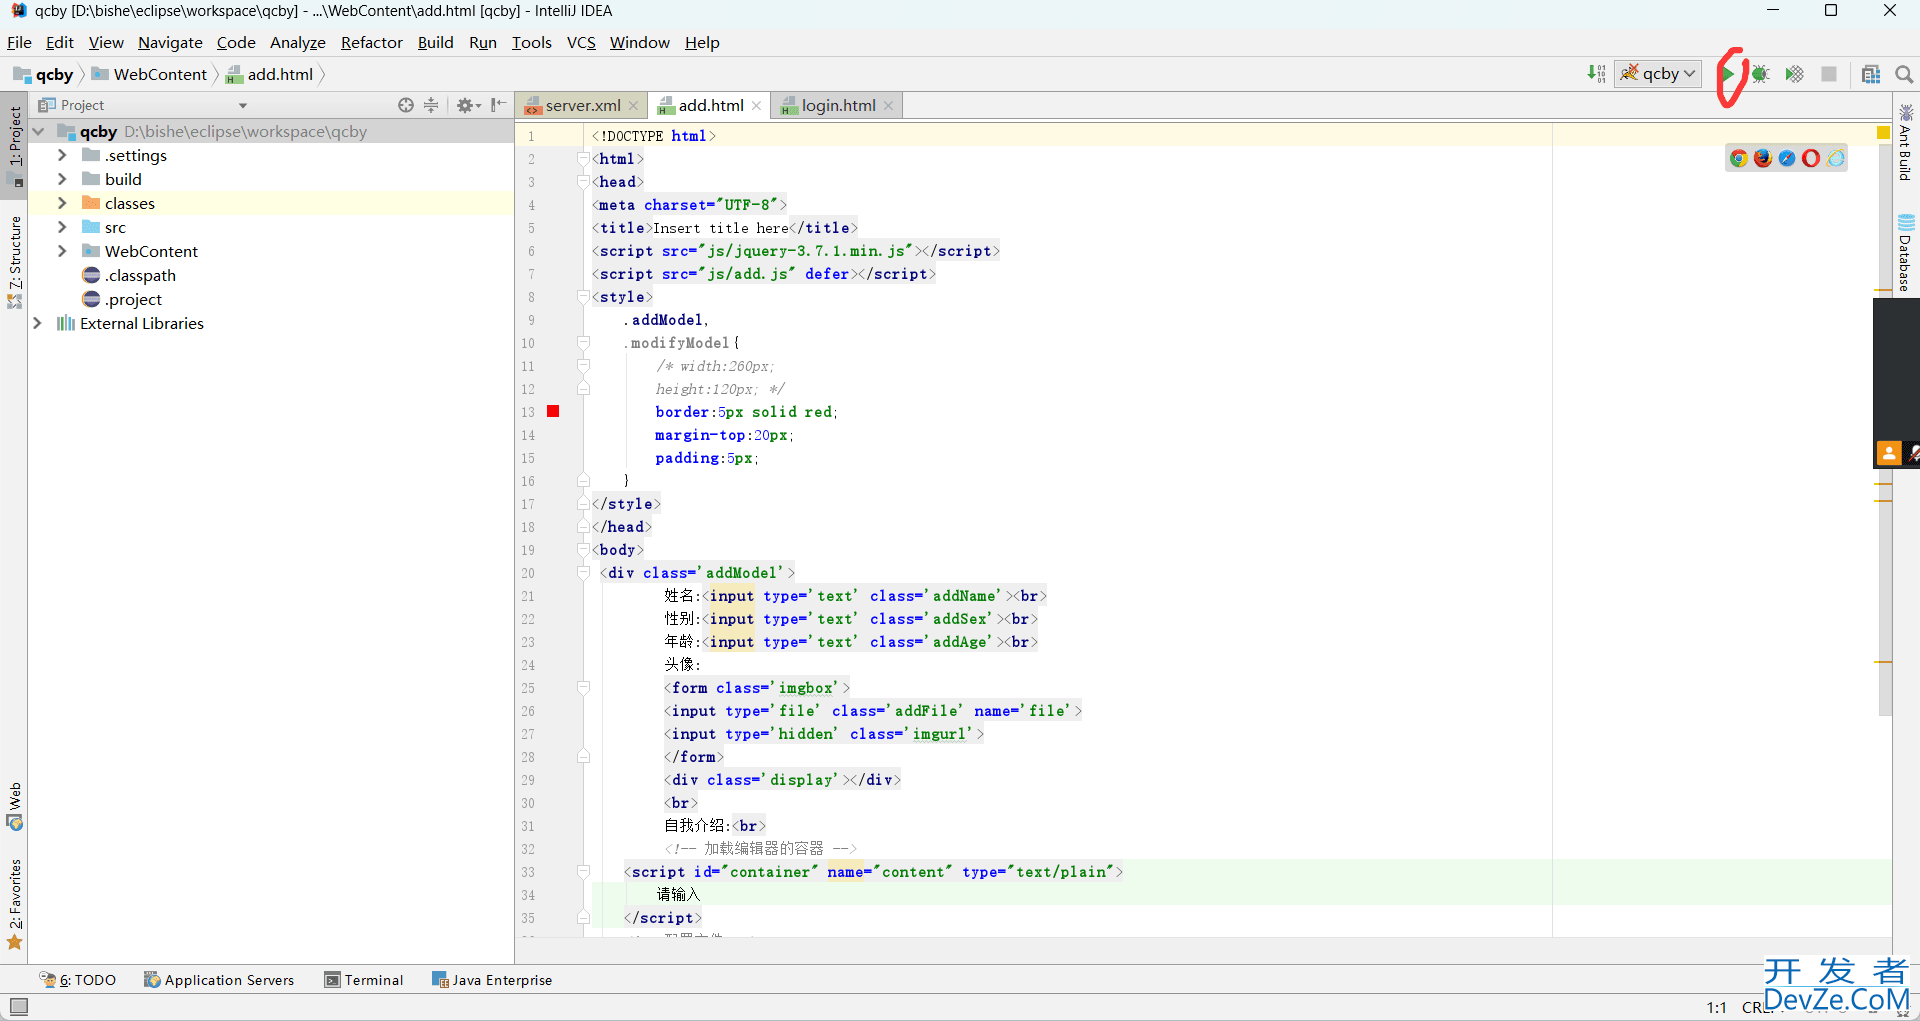Viewport: 1920px width, 1021px height.
Task: Open add.html in Opera browser icon
Action: click(x=1811, y=158)
